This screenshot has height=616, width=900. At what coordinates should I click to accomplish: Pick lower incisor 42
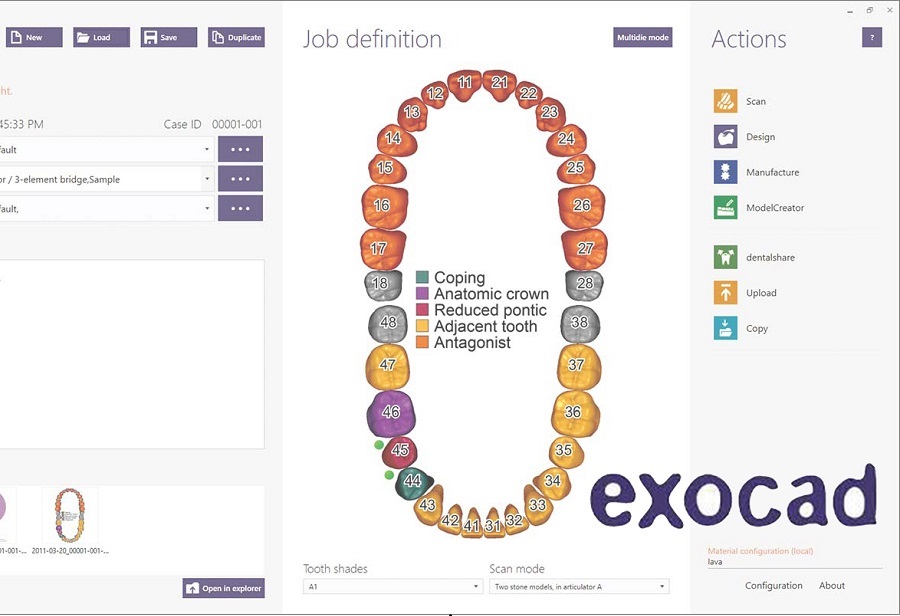[451, 520]
